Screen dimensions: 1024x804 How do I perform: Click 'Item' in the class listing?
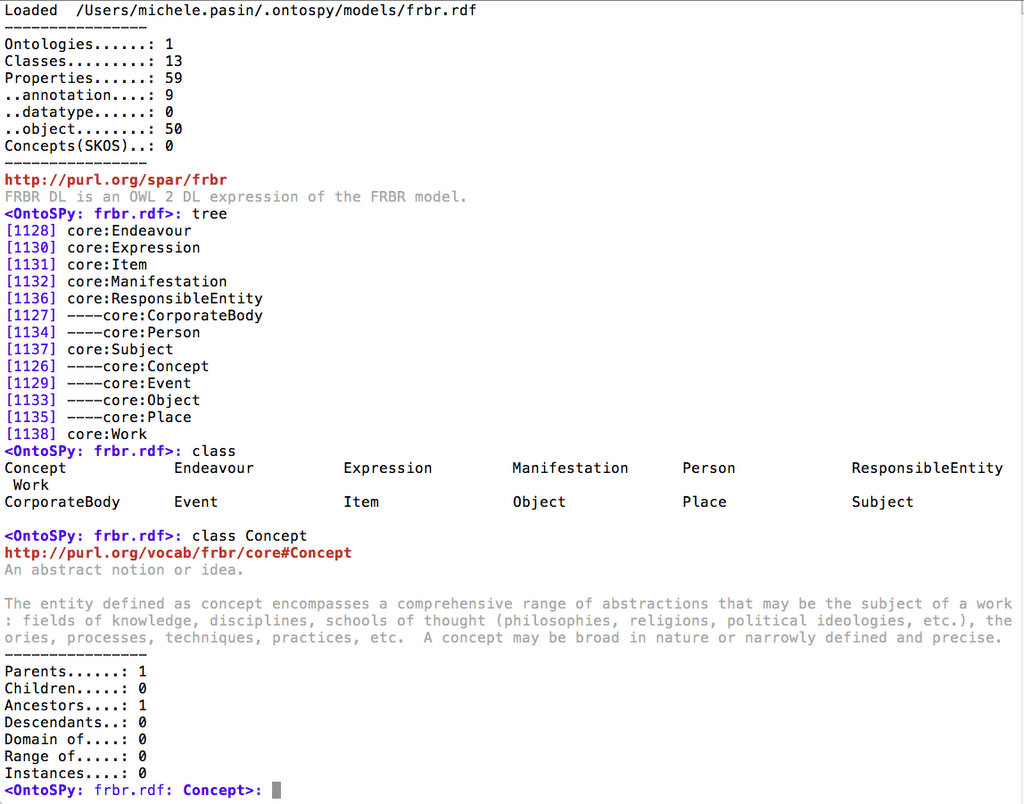(x=361, y=502)
